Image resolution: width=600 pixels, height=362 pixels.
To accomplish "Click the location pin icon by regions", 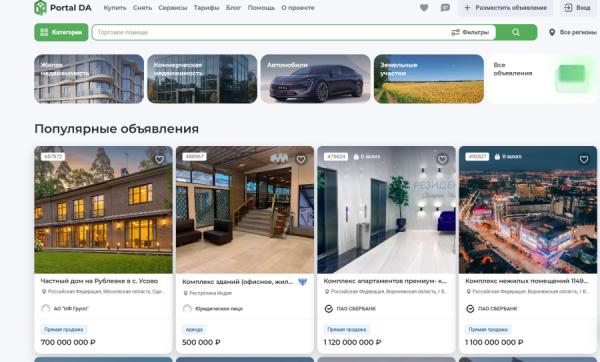I will 552,32.
